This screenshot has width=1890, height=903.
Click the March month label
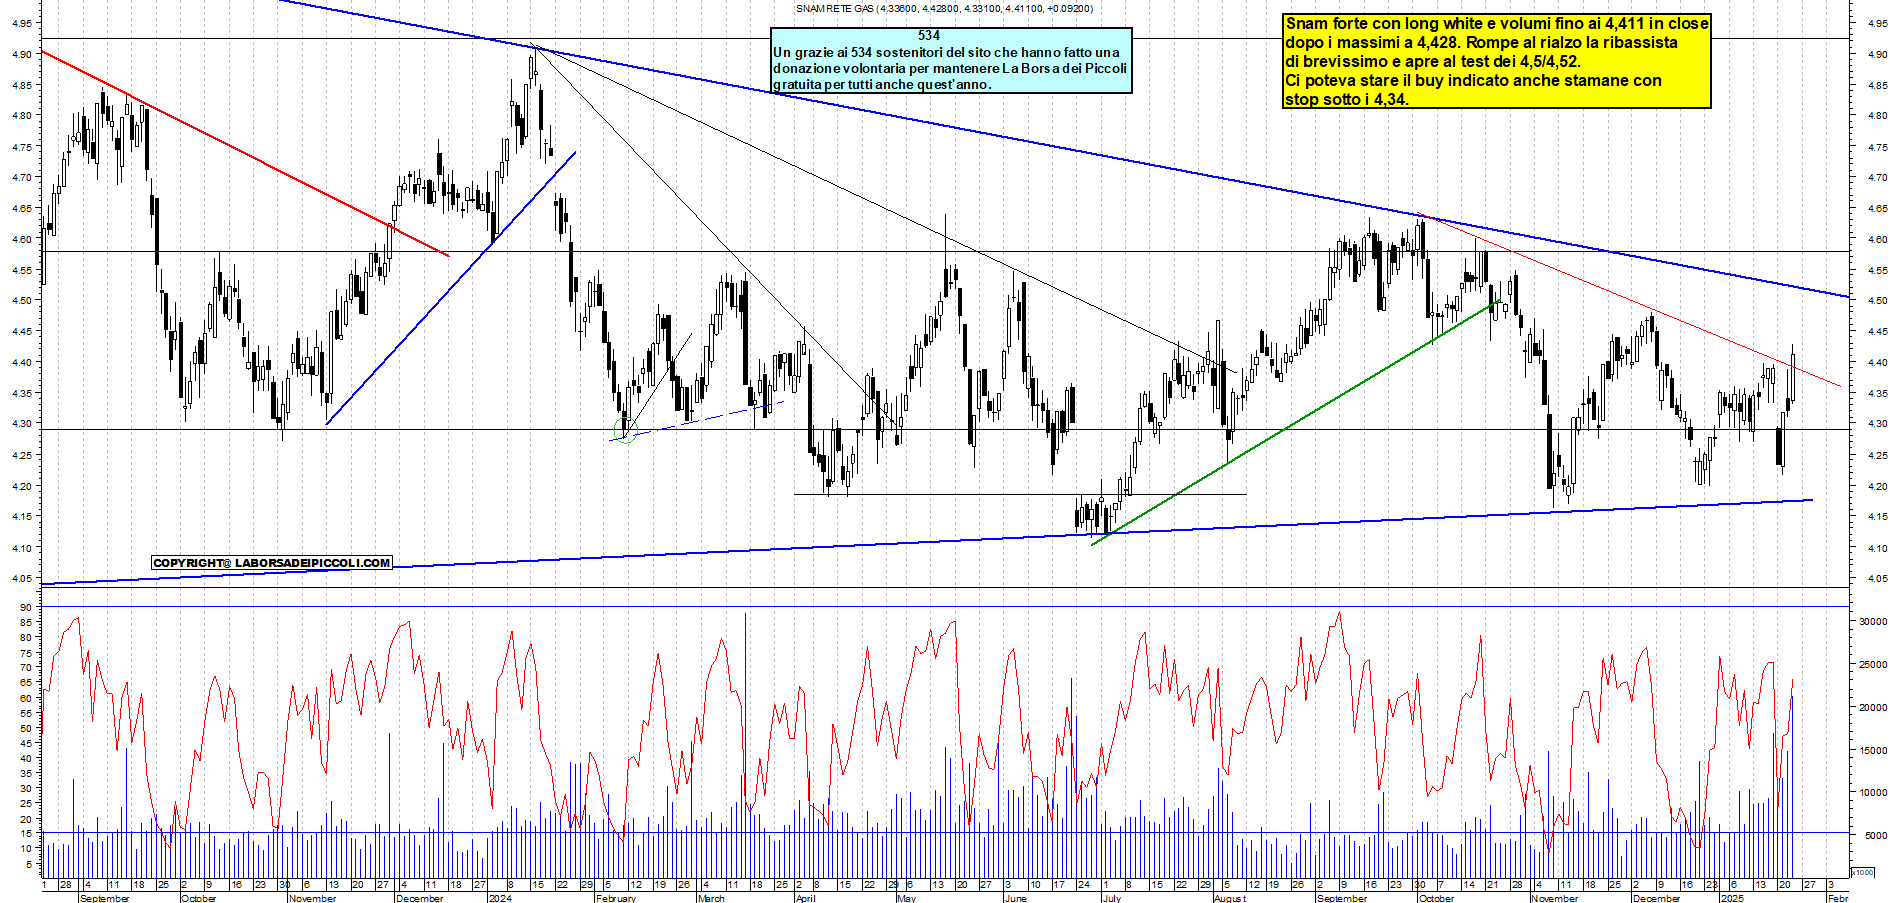(x=711, y=898)
